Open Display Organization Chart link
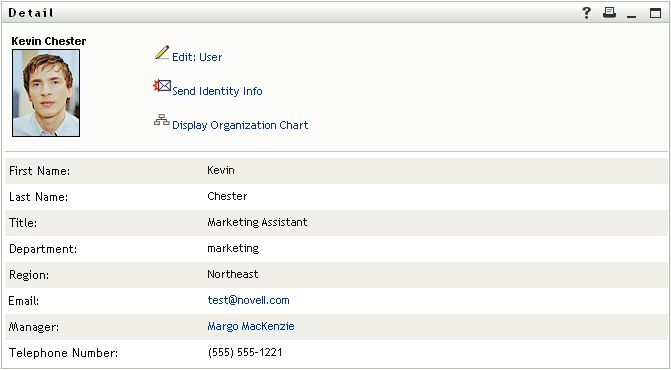 [240, 125]
